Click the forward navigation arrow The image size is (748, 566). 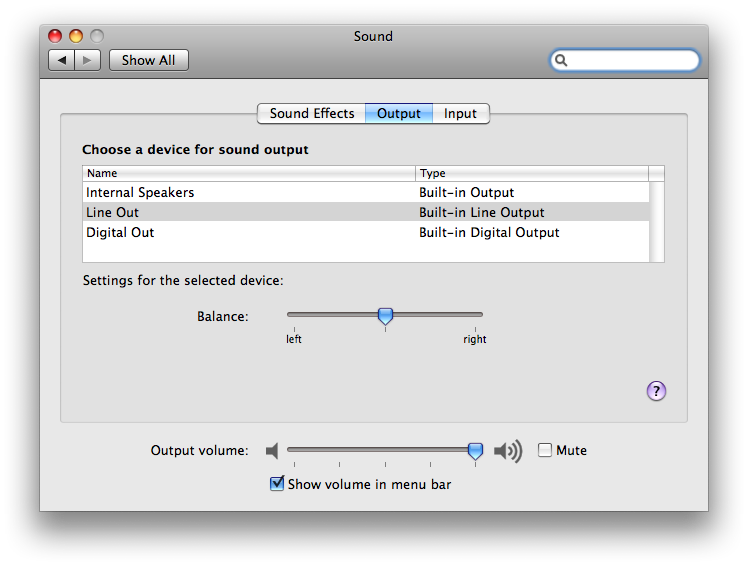pyautogui.click(x=87, y=60)
